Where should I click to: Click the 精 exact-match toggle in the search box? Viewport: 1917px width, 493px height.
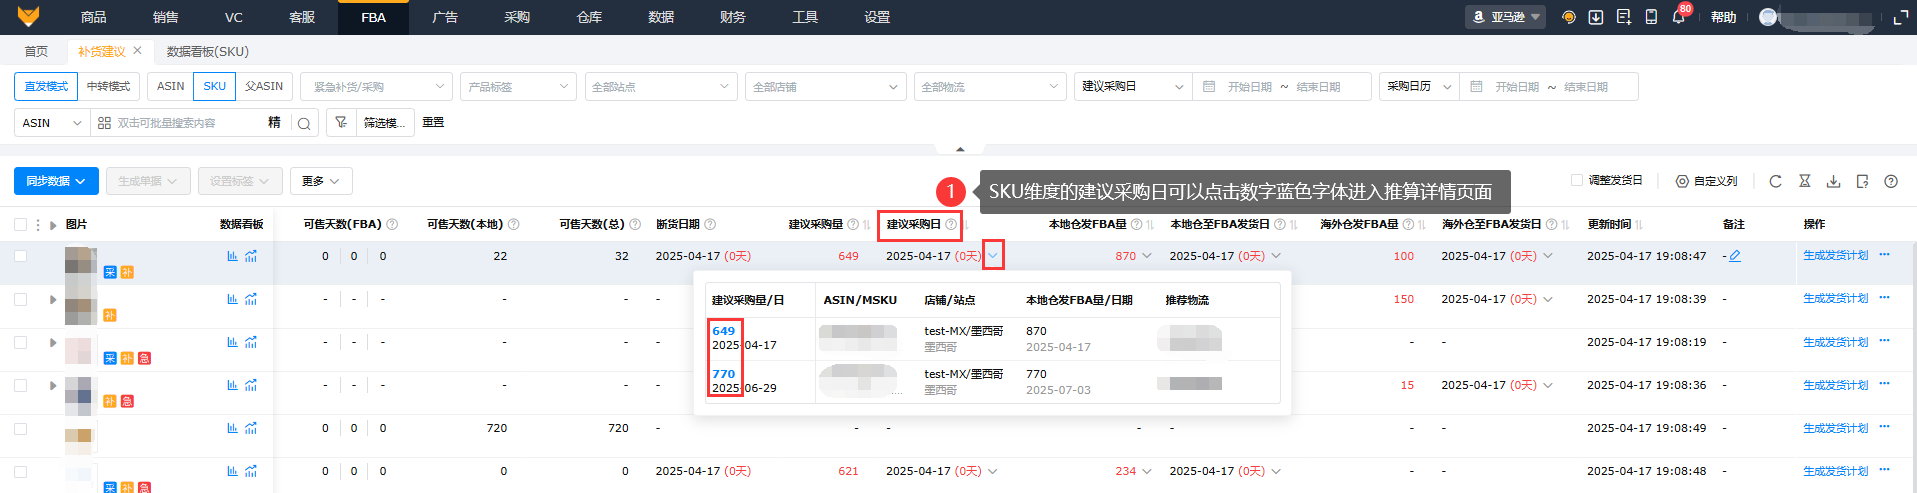tap(274, 122)
